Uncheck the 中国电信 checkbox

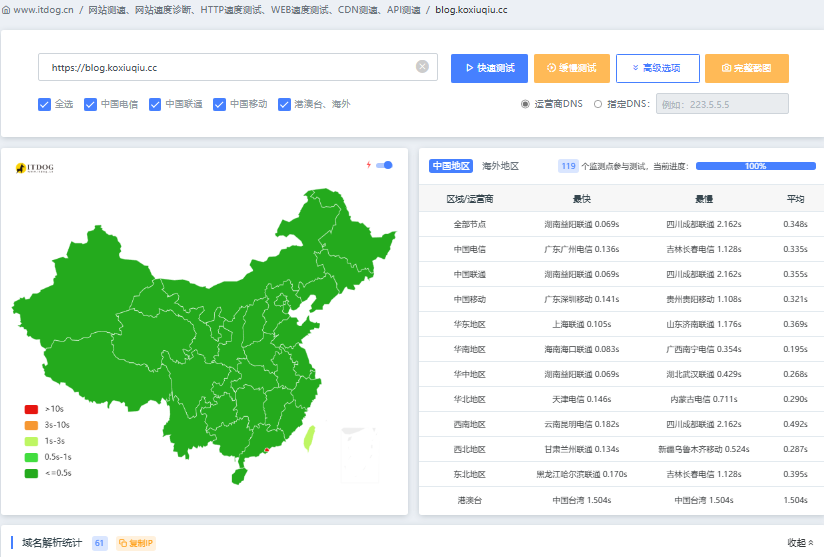pyautogui.click(x=91, y=104)
